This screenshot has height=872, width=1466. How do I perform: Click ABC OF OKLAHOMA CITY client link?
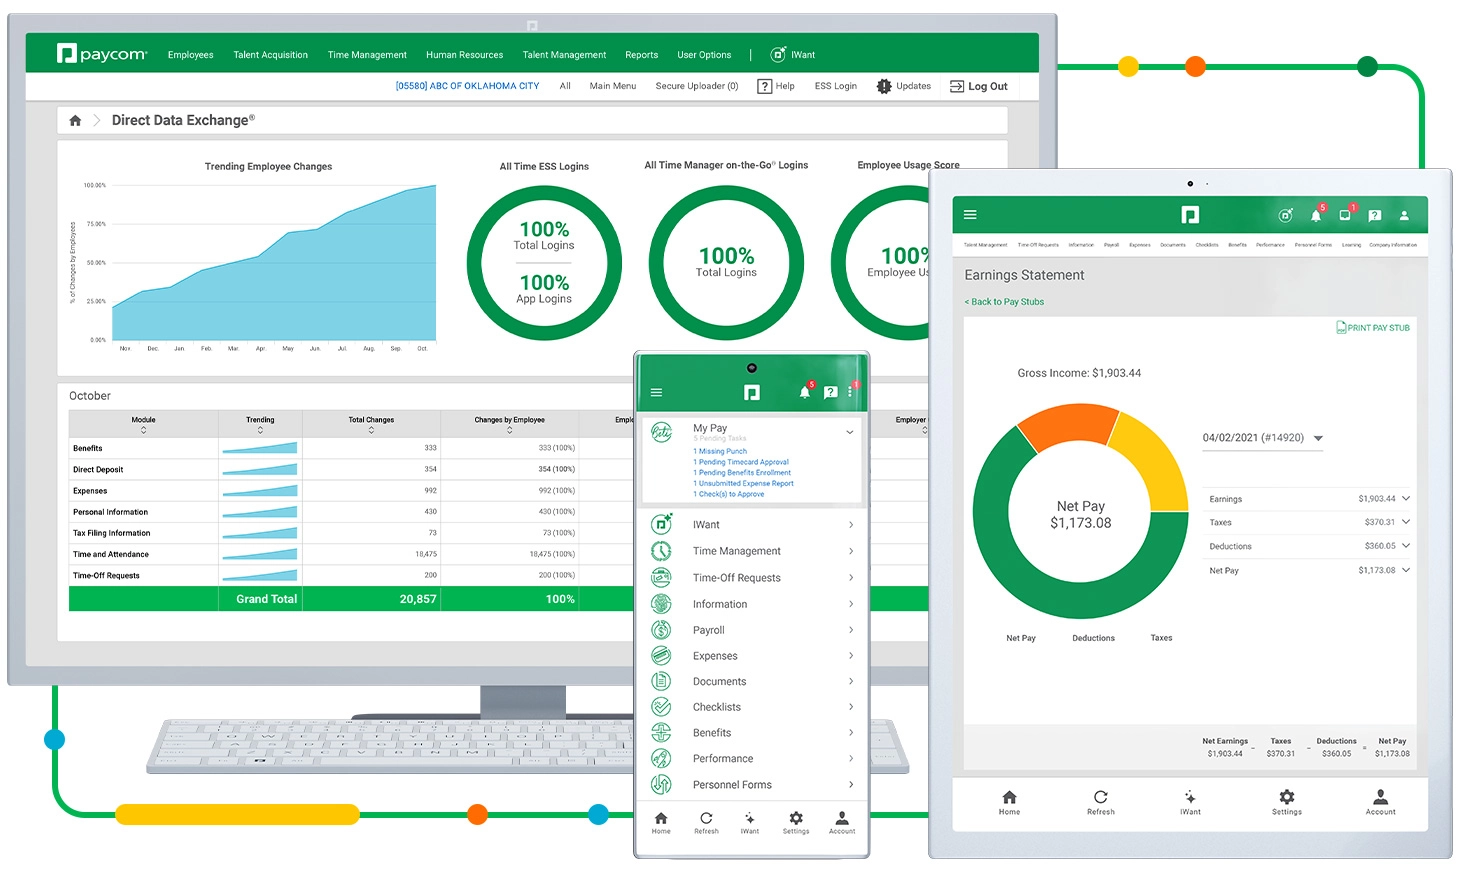click(x=467, y=86)
